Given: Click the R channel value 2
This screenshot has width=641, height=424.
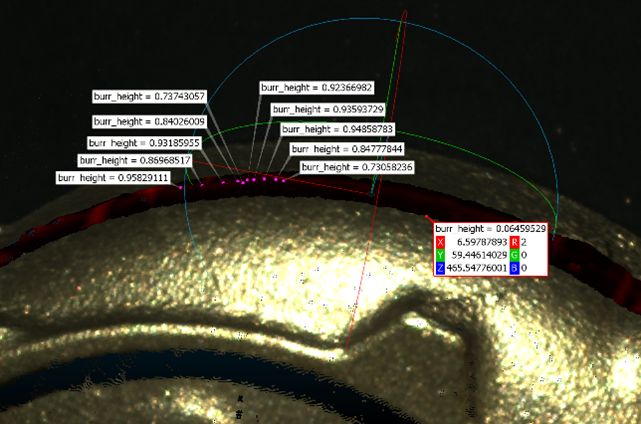Looking at the screenshot, I should click(524, 242).
